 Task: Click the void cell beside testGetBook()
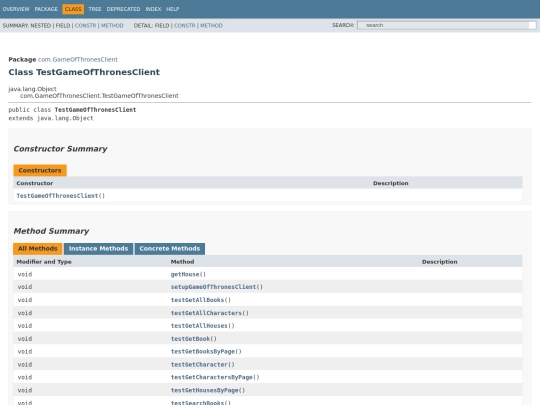[x=25, y=339]
